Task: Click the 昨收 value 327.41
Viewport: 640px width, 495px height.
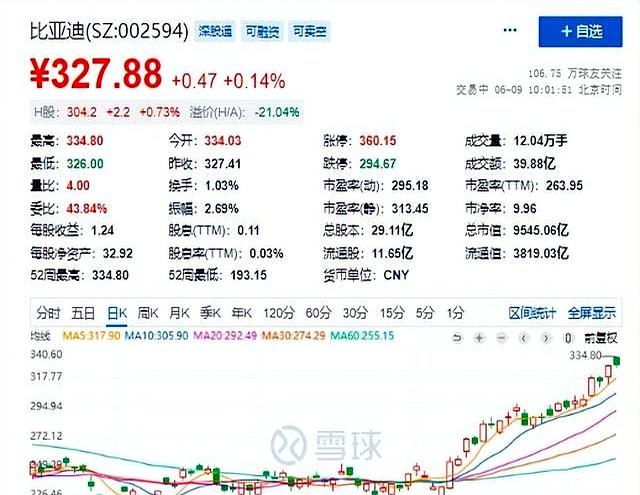Action: click(223, 164)
